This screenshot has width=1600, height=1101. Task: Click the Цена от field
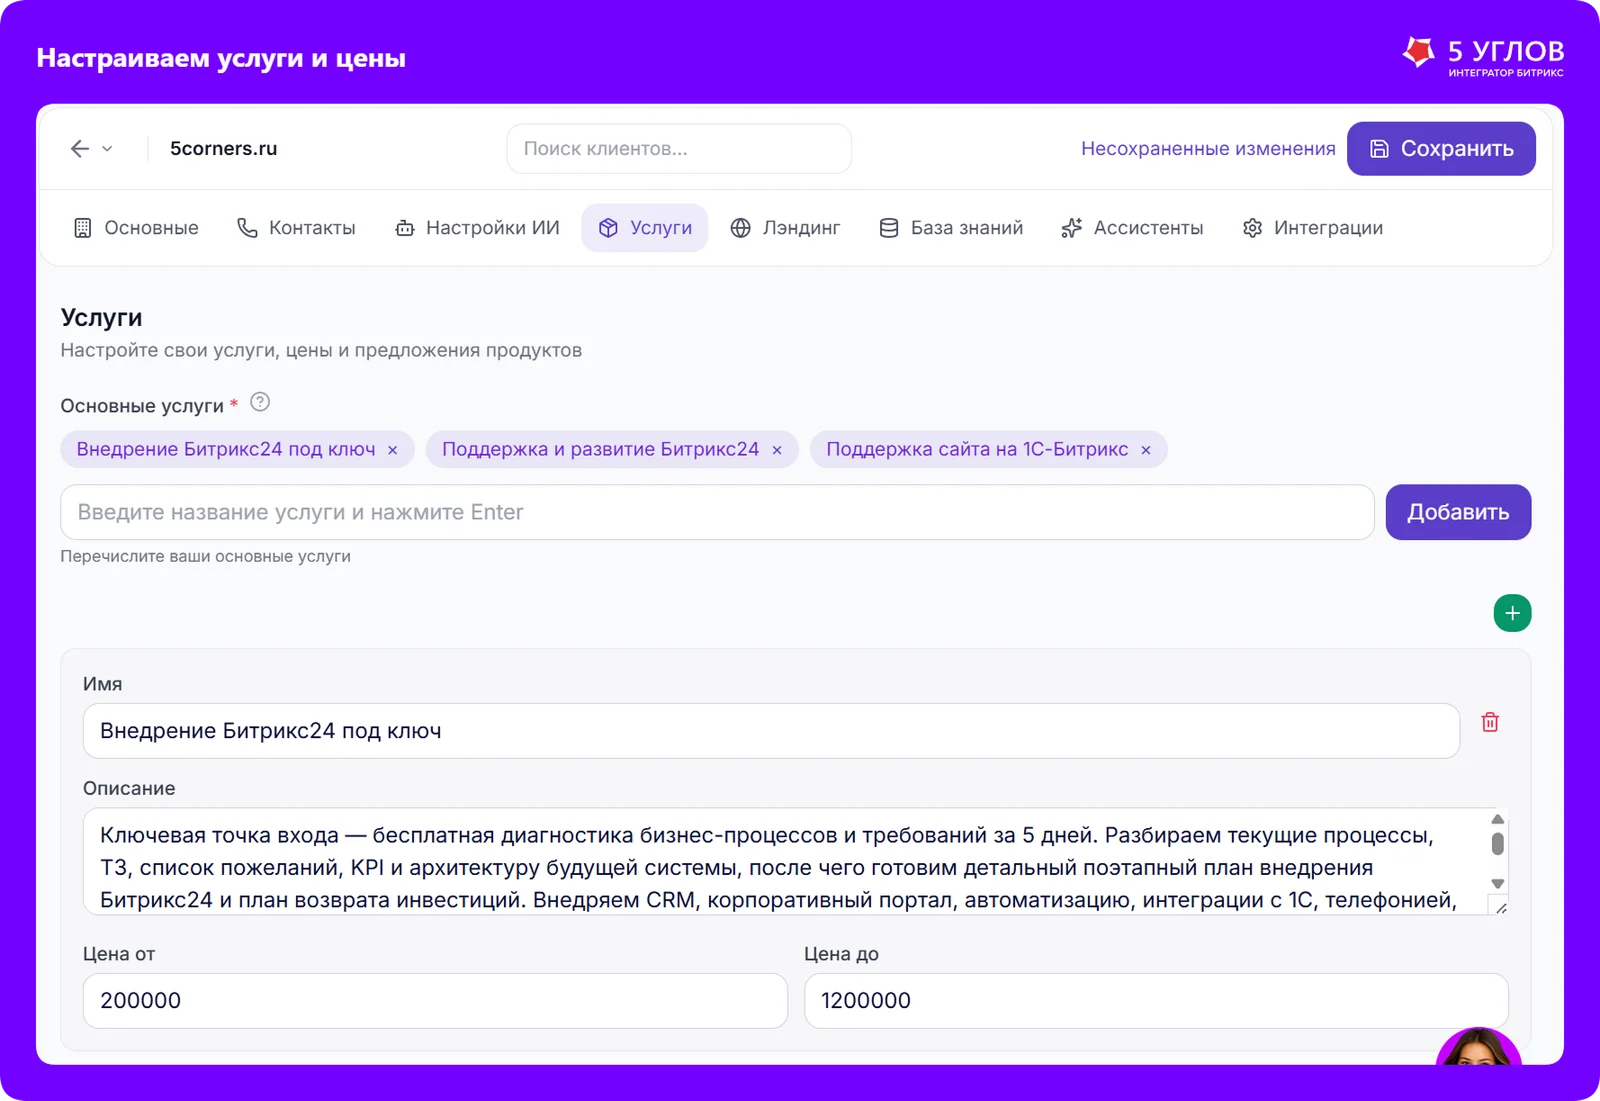click(435, 1001)
